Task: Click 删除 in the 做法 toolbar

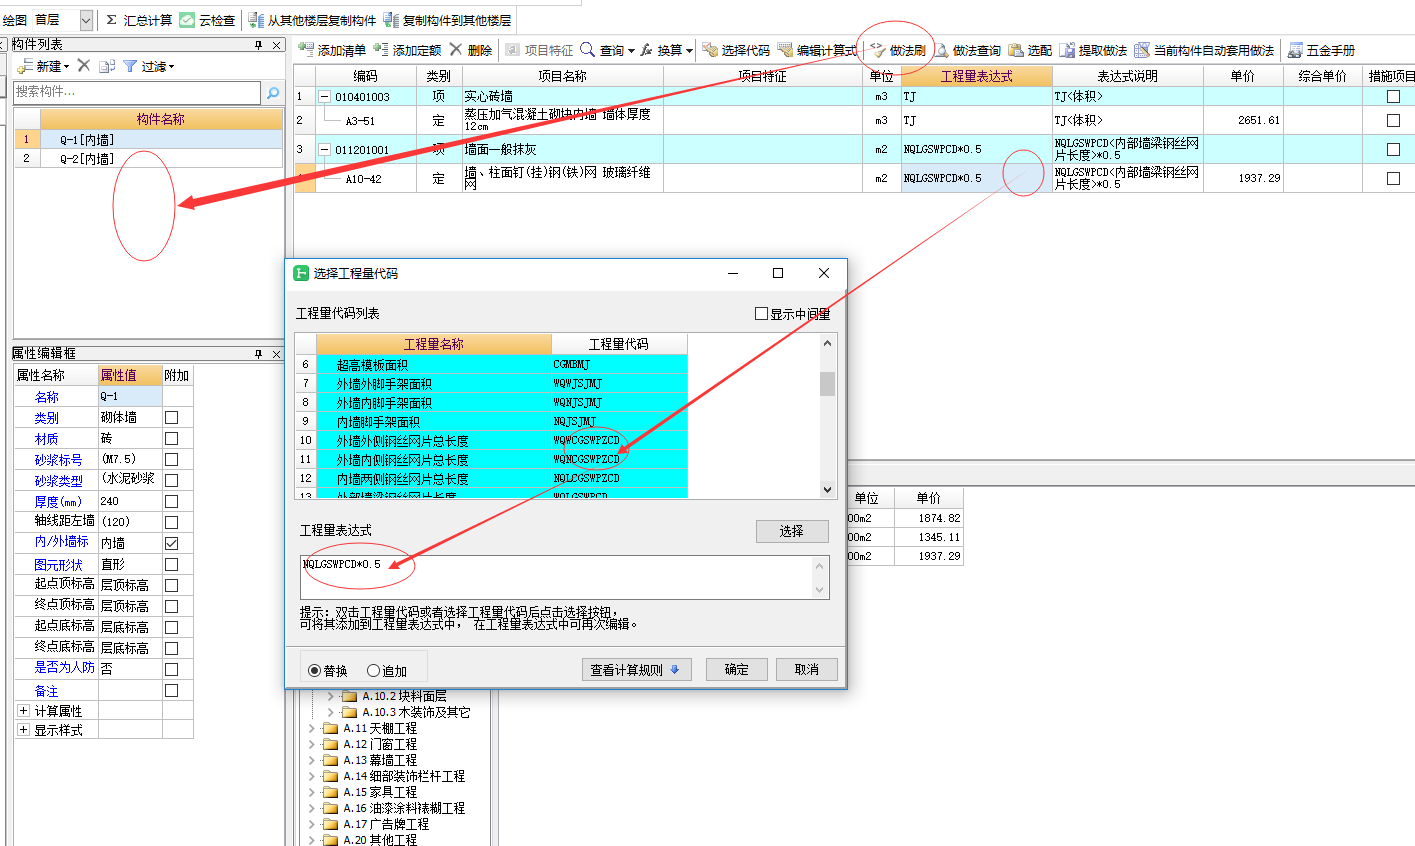Action: tap(470, 50)
